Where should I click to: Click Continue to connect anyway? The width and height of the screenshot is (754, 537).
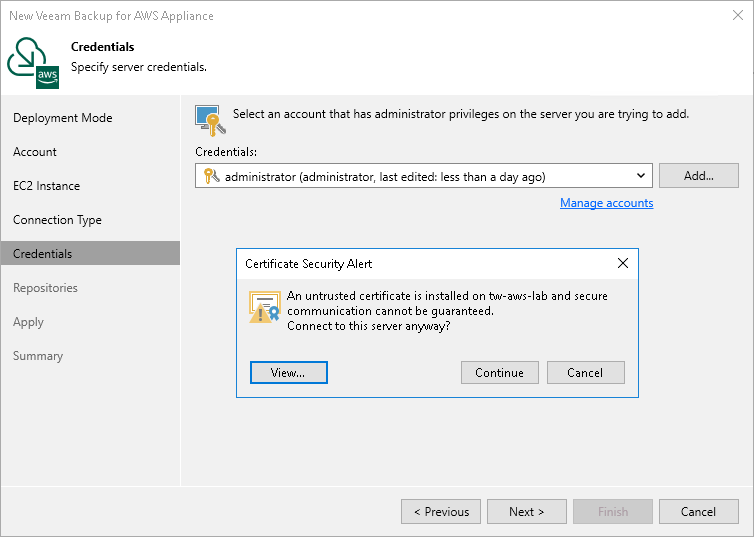[x=499, y=373]
